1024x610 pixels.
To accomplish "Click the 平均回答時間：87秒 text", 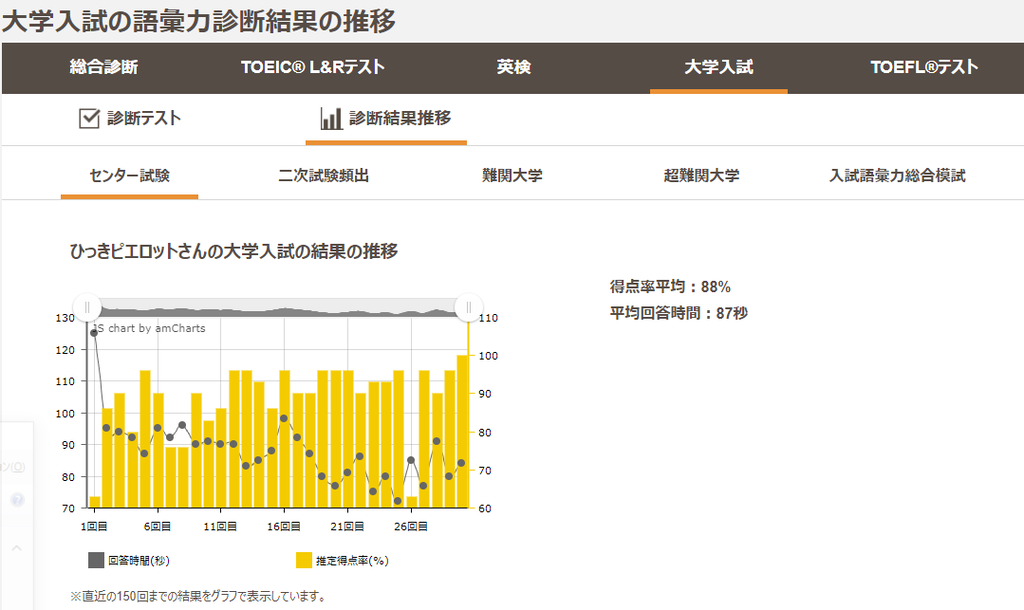I will (x=679, y=313).
